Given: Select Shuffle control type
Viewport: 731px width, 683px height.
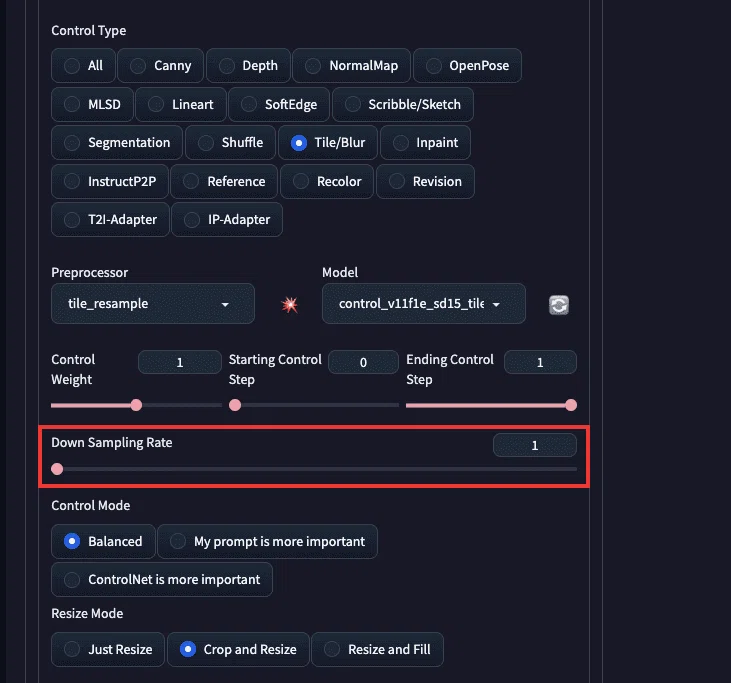Looking at the screenshot, I should click(x=230, y=143).
